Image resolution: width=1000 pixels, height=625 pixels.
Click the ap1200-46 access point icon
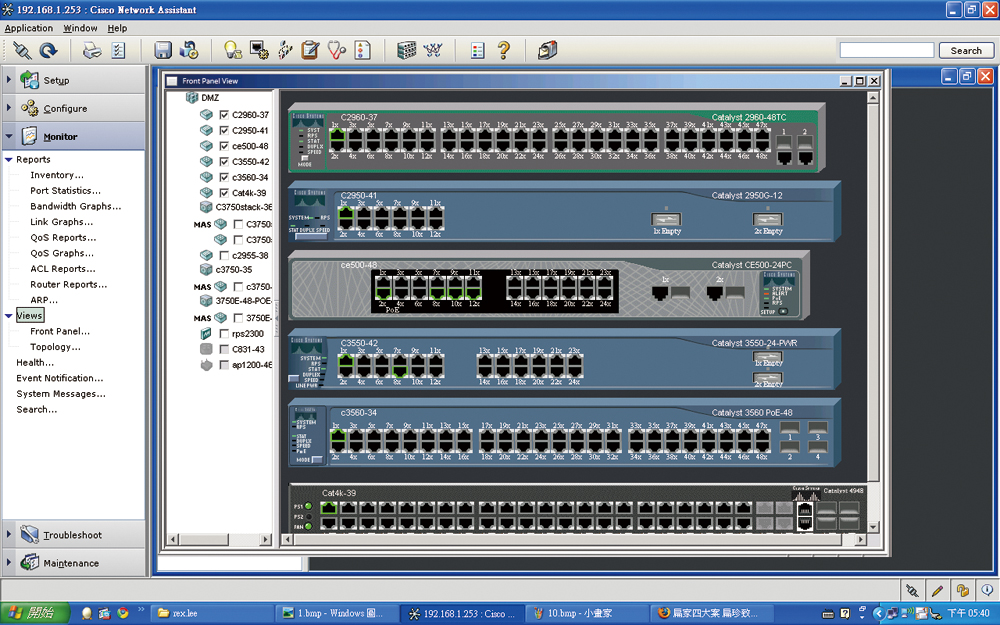pyautogui.click(x=206, y=365)
